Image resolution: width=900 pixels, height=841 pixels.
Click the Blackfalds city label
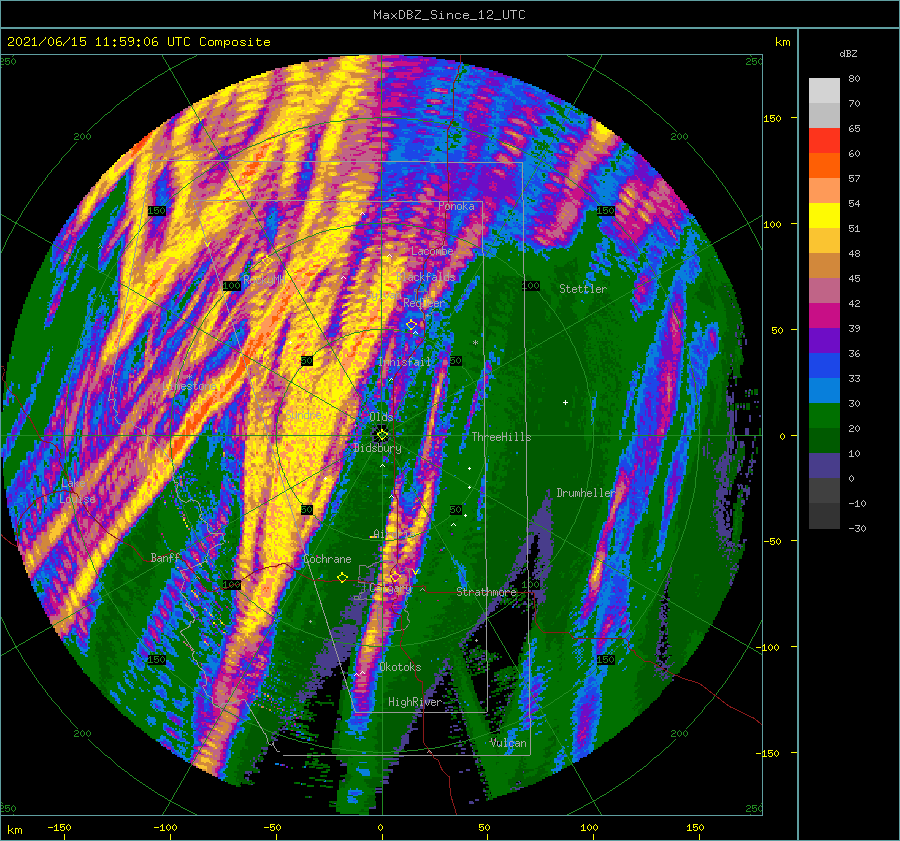426,277
